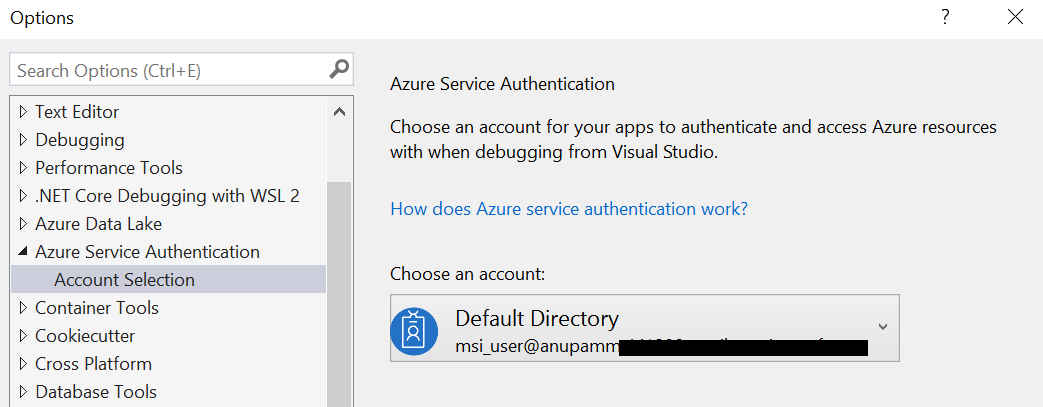Collapse the Azure Service Authentication node
The image size is (1043, 407).
[24, 252]
